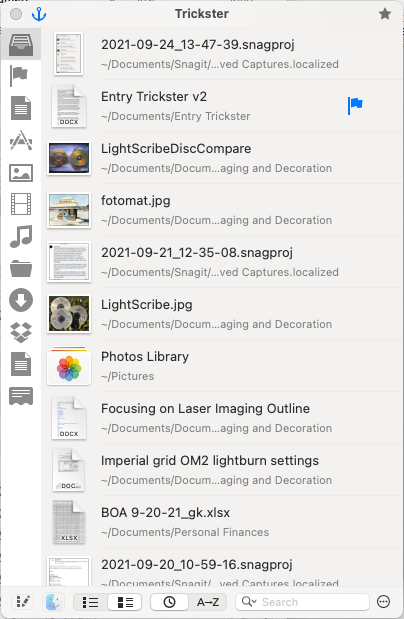Open the more options ellipsis menu
Screen dimensions: 404x619
[383, 602]
